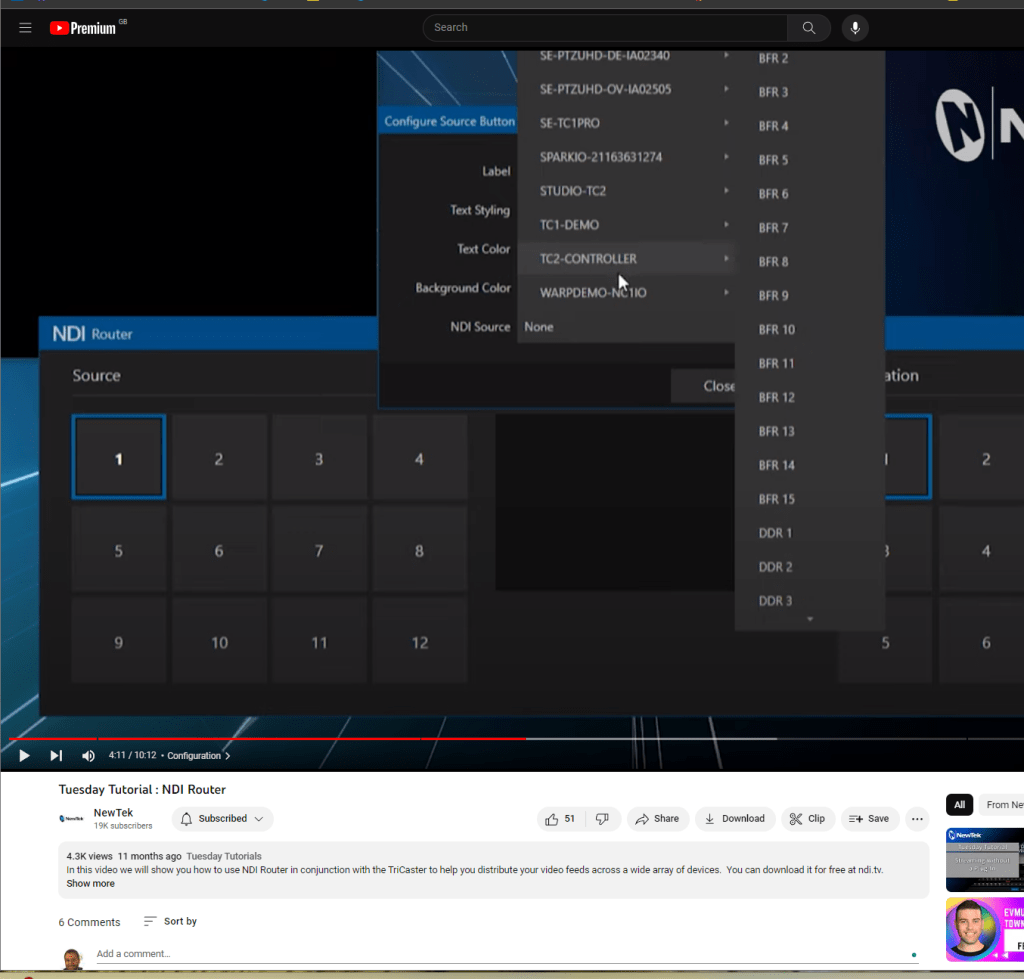Select TC2-CONTROLLER in source menu
1024x979 pixels.
[626, 259]
